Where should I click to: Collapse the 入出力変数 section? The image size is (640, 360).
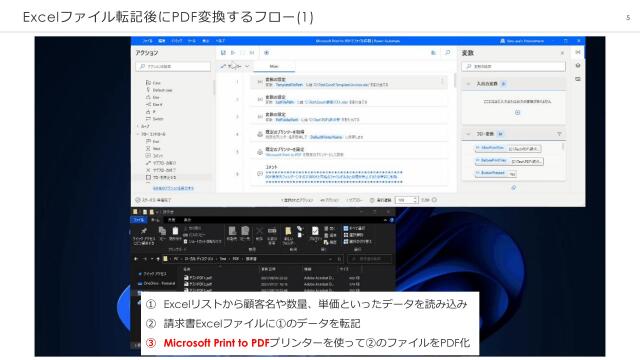point(468,84)
